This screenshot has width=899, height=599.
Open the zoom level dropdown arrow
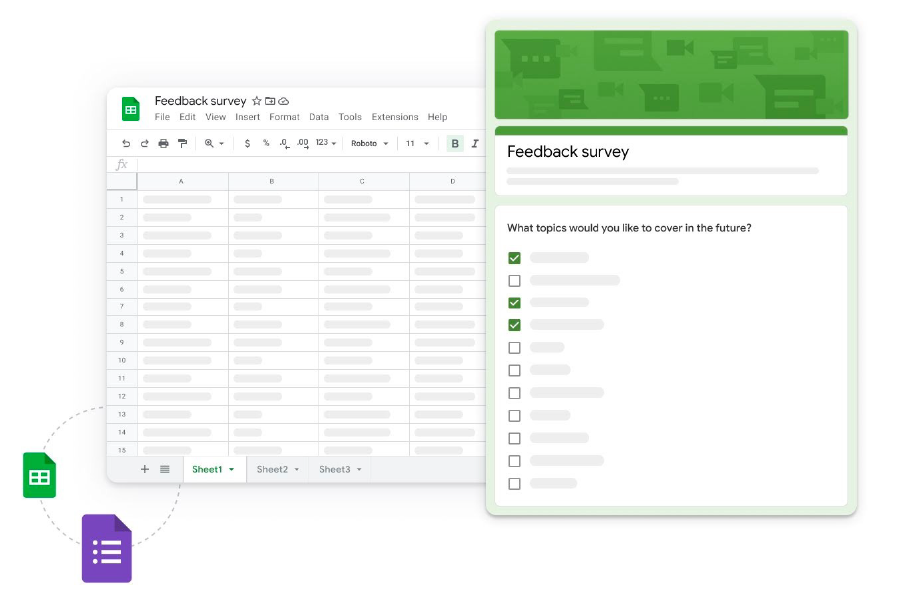[x=222, y=144]
